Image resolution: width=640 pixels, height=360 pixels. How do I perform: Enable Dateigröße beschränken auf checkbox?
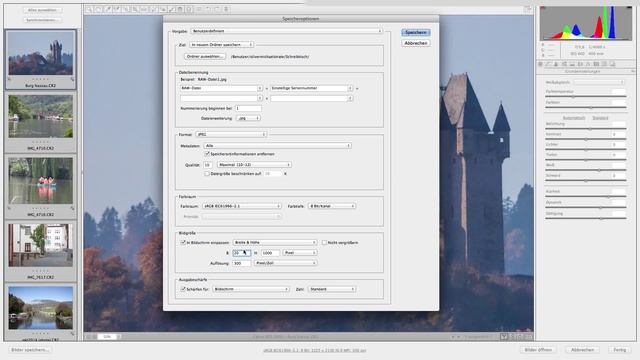tap(207, 173)
